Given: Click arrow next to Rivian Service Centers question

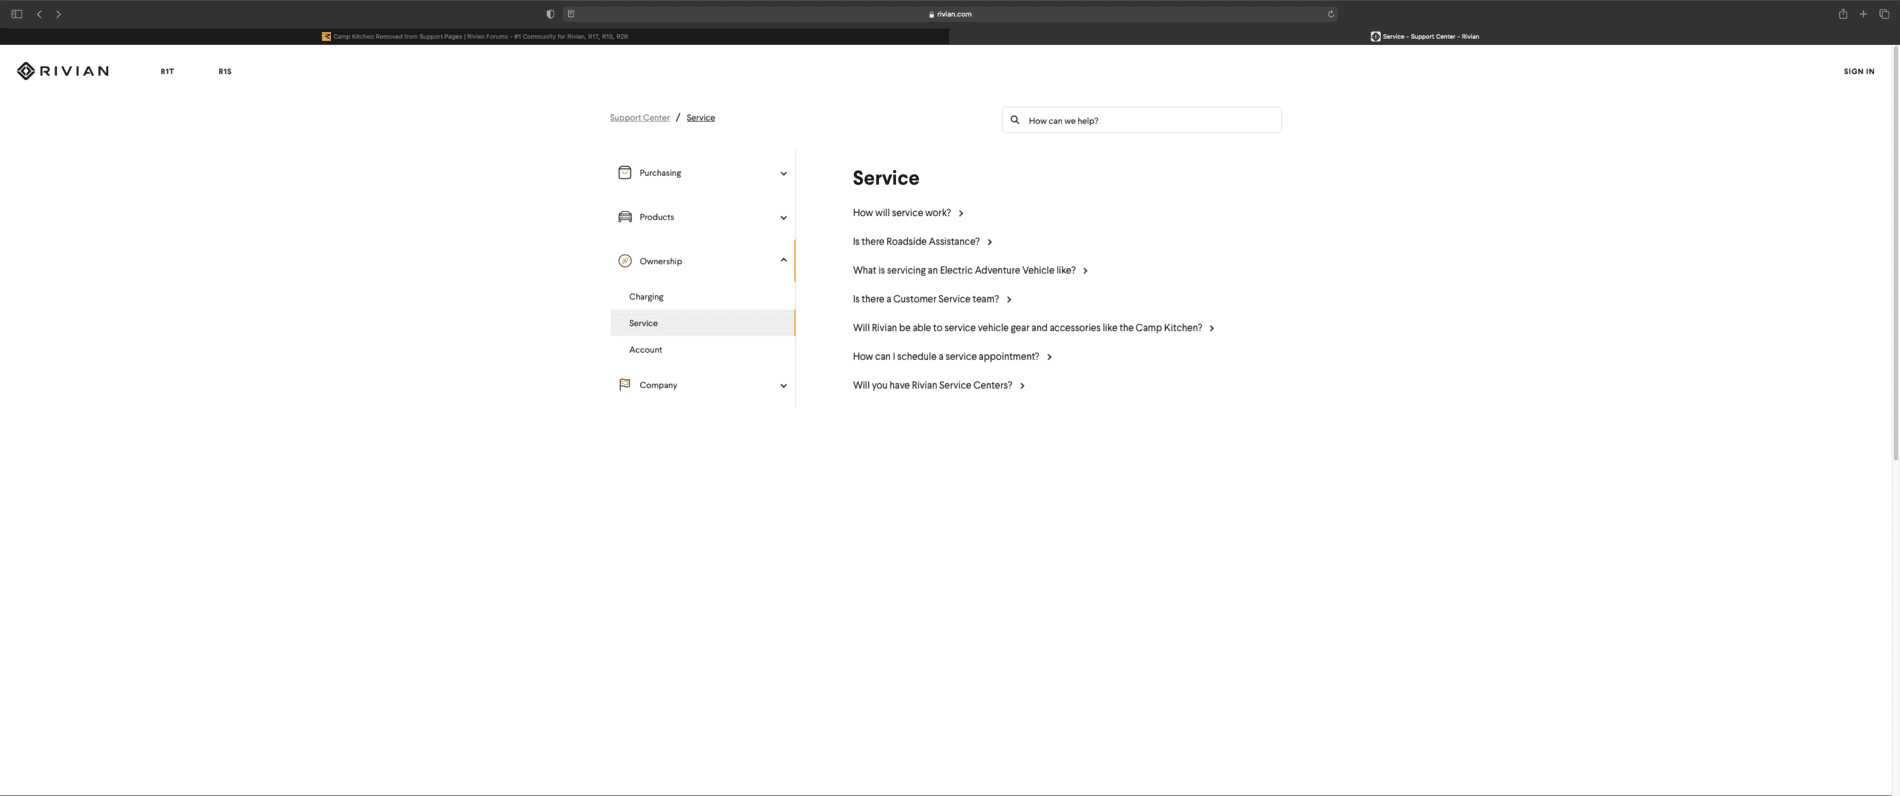Looking at the screenshot, I should click(1022, 386).
